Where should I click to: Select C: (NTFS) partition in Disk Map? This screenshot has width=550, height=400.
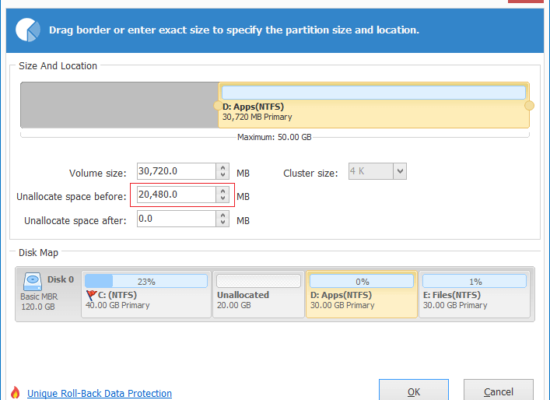coord(146,294)
